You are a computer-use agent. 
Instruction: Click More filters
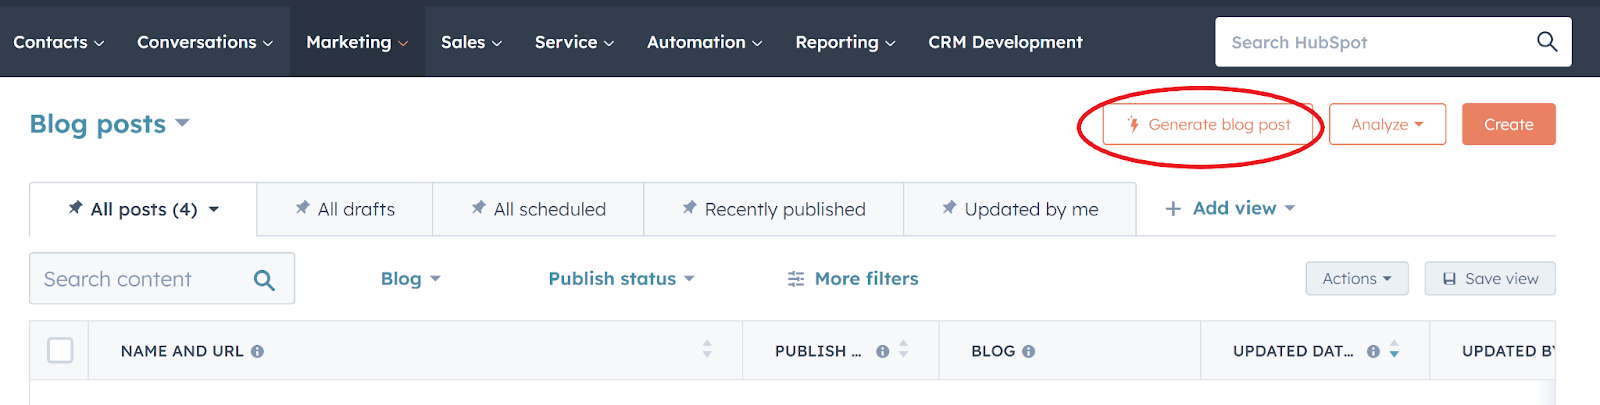click(853, 279)
